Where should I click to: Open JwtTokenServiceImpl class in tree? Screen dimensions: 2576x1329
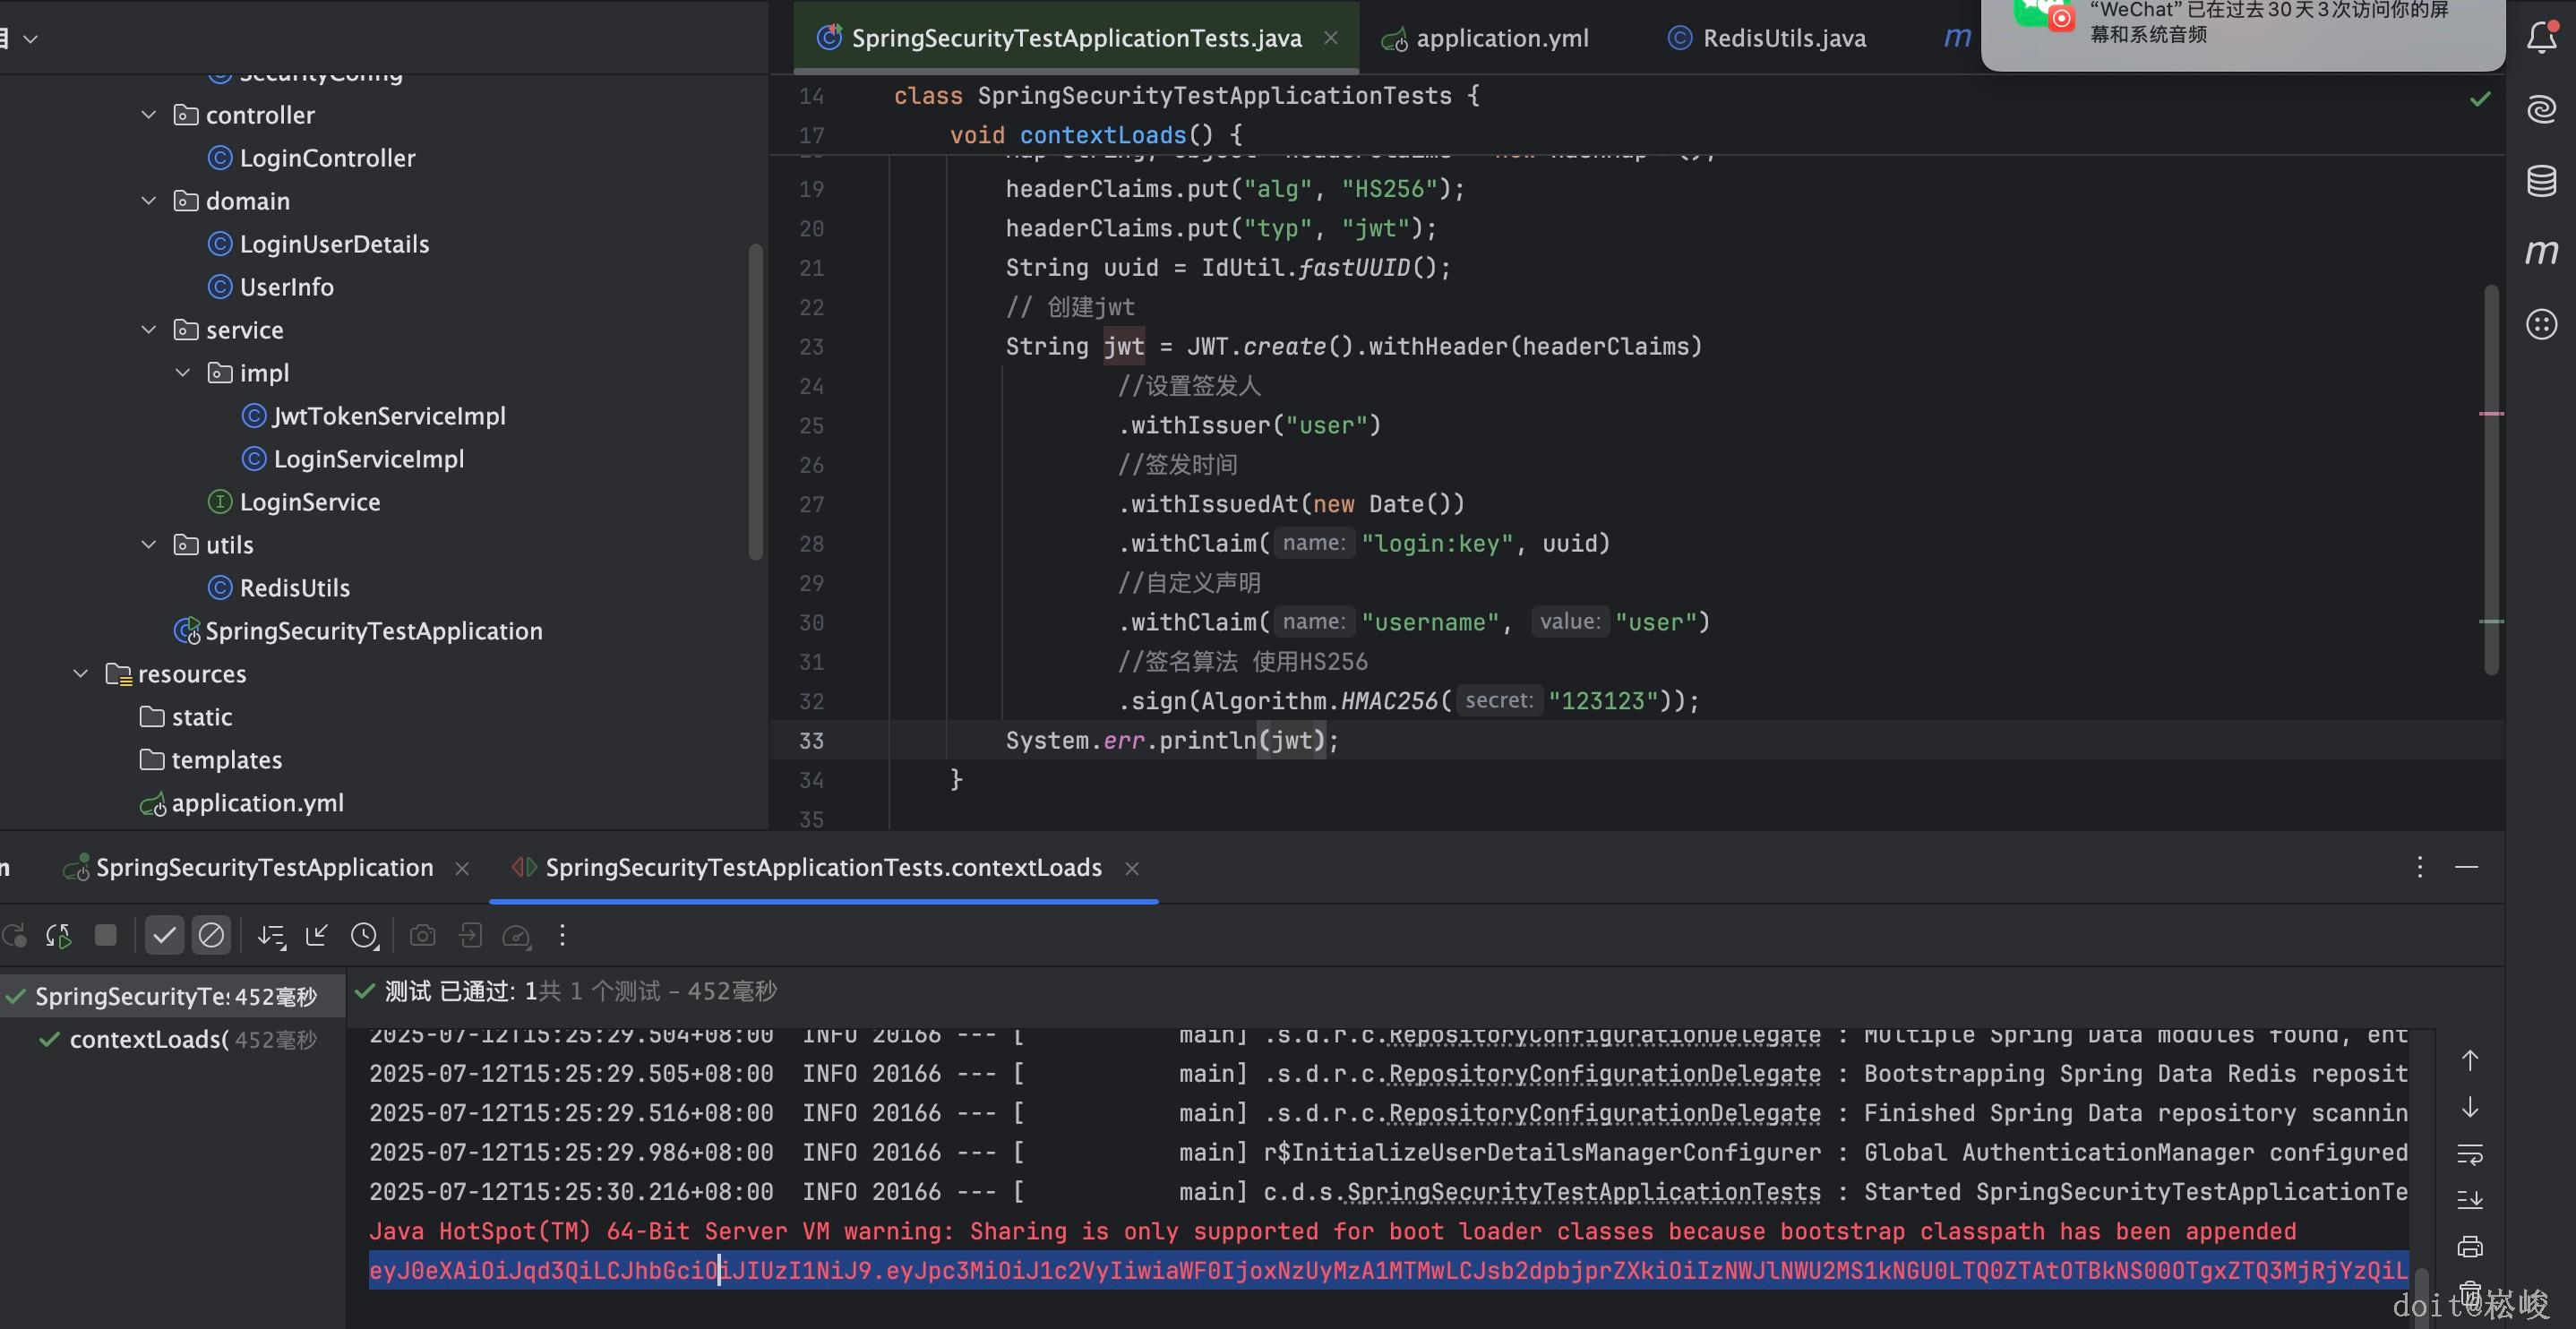click(388, 416)
